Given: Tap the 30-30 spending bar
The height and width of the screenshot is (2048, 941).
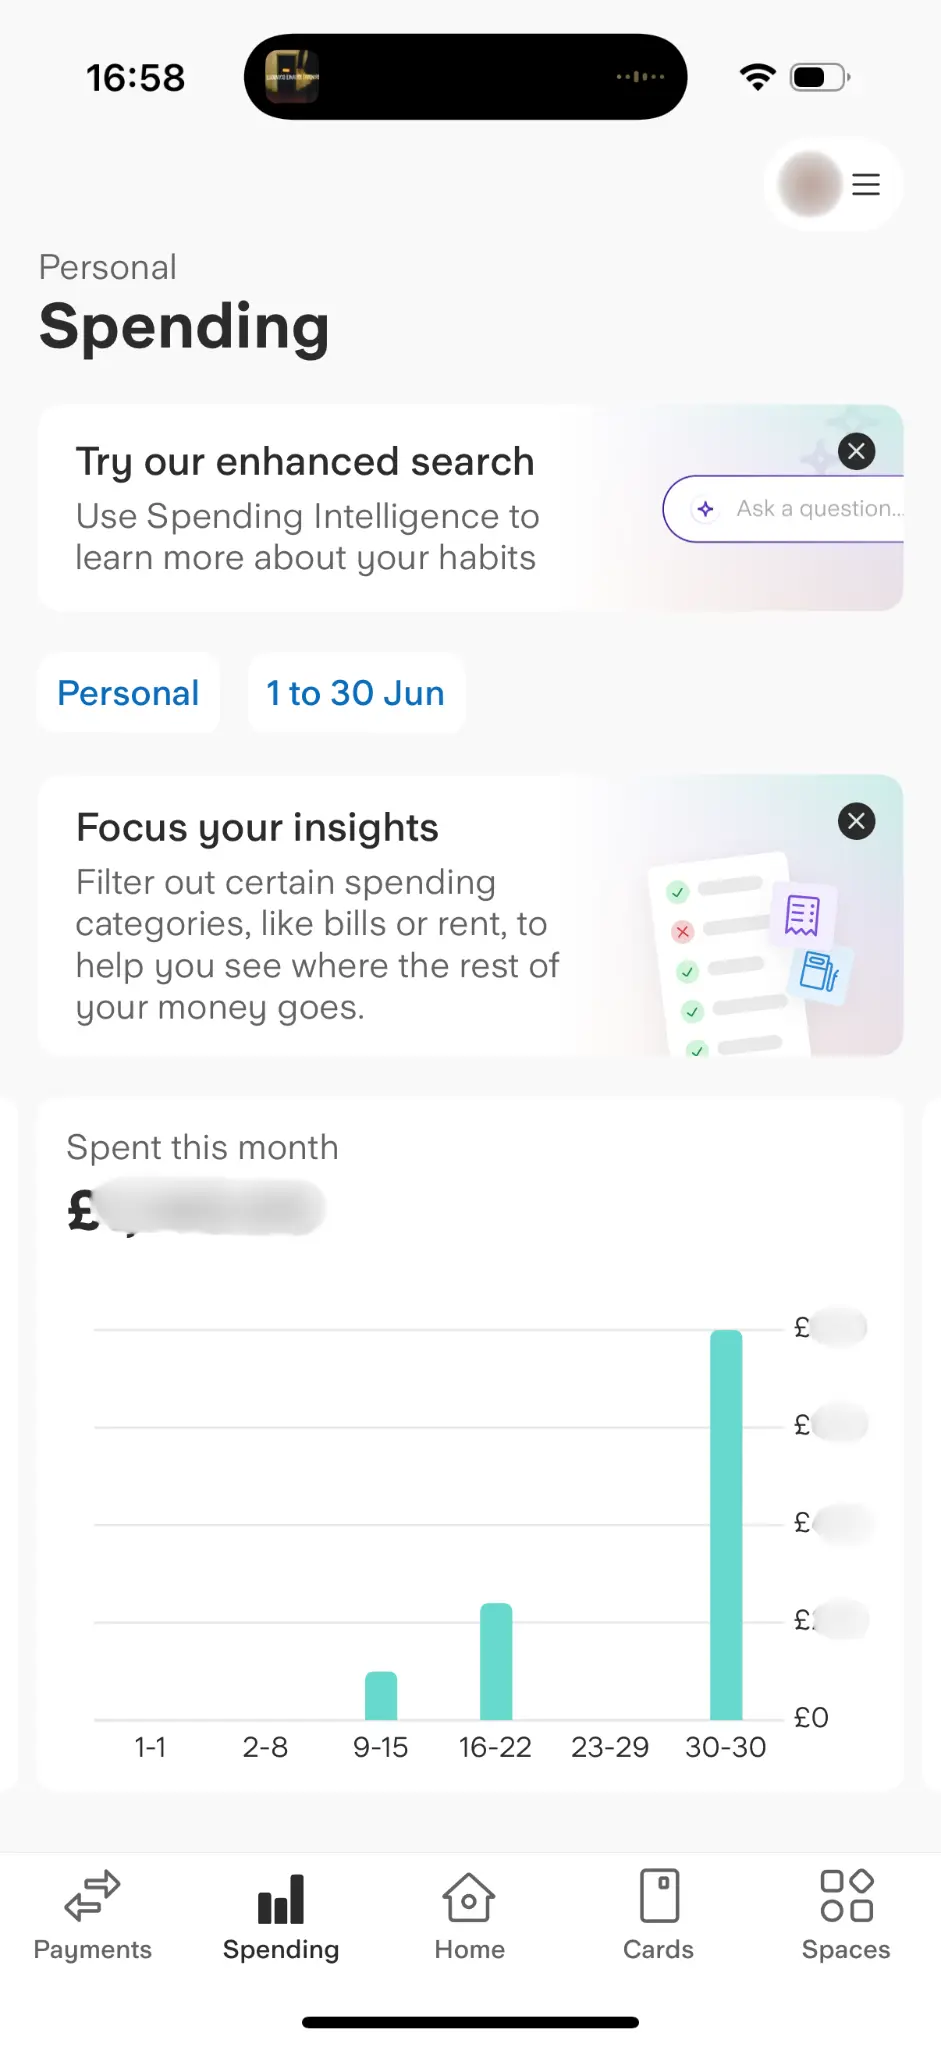Looking at the screenshot, I should click(x=726, y=1525).
